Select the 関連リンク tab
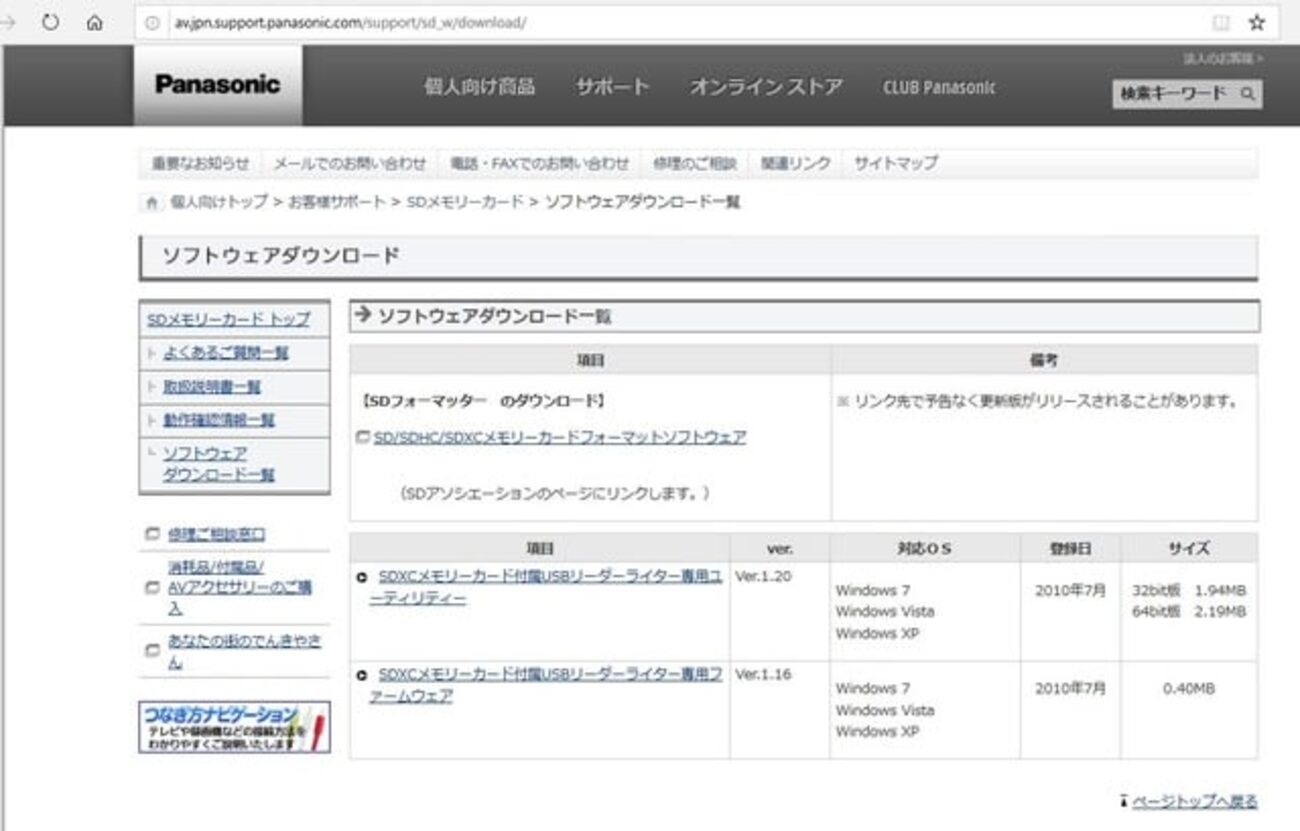This screenshot has width=1300, height=831. 796,163
